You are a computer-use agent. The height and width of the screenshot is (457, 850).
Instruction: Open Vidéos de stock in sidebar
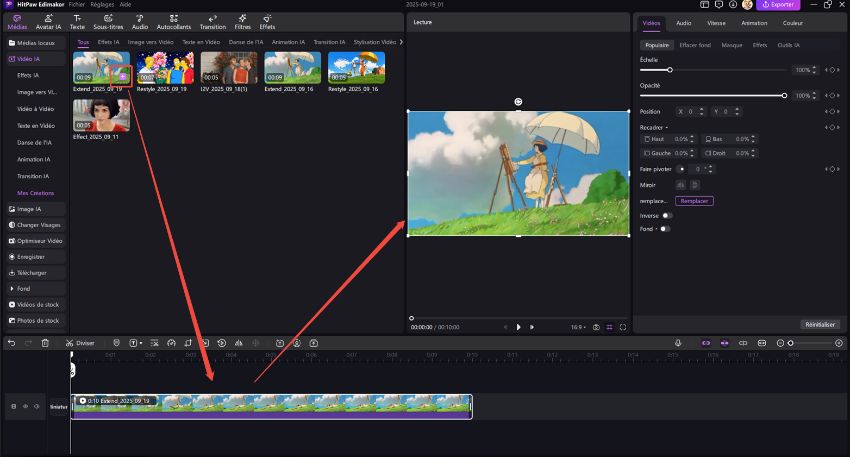pos(36,305)
